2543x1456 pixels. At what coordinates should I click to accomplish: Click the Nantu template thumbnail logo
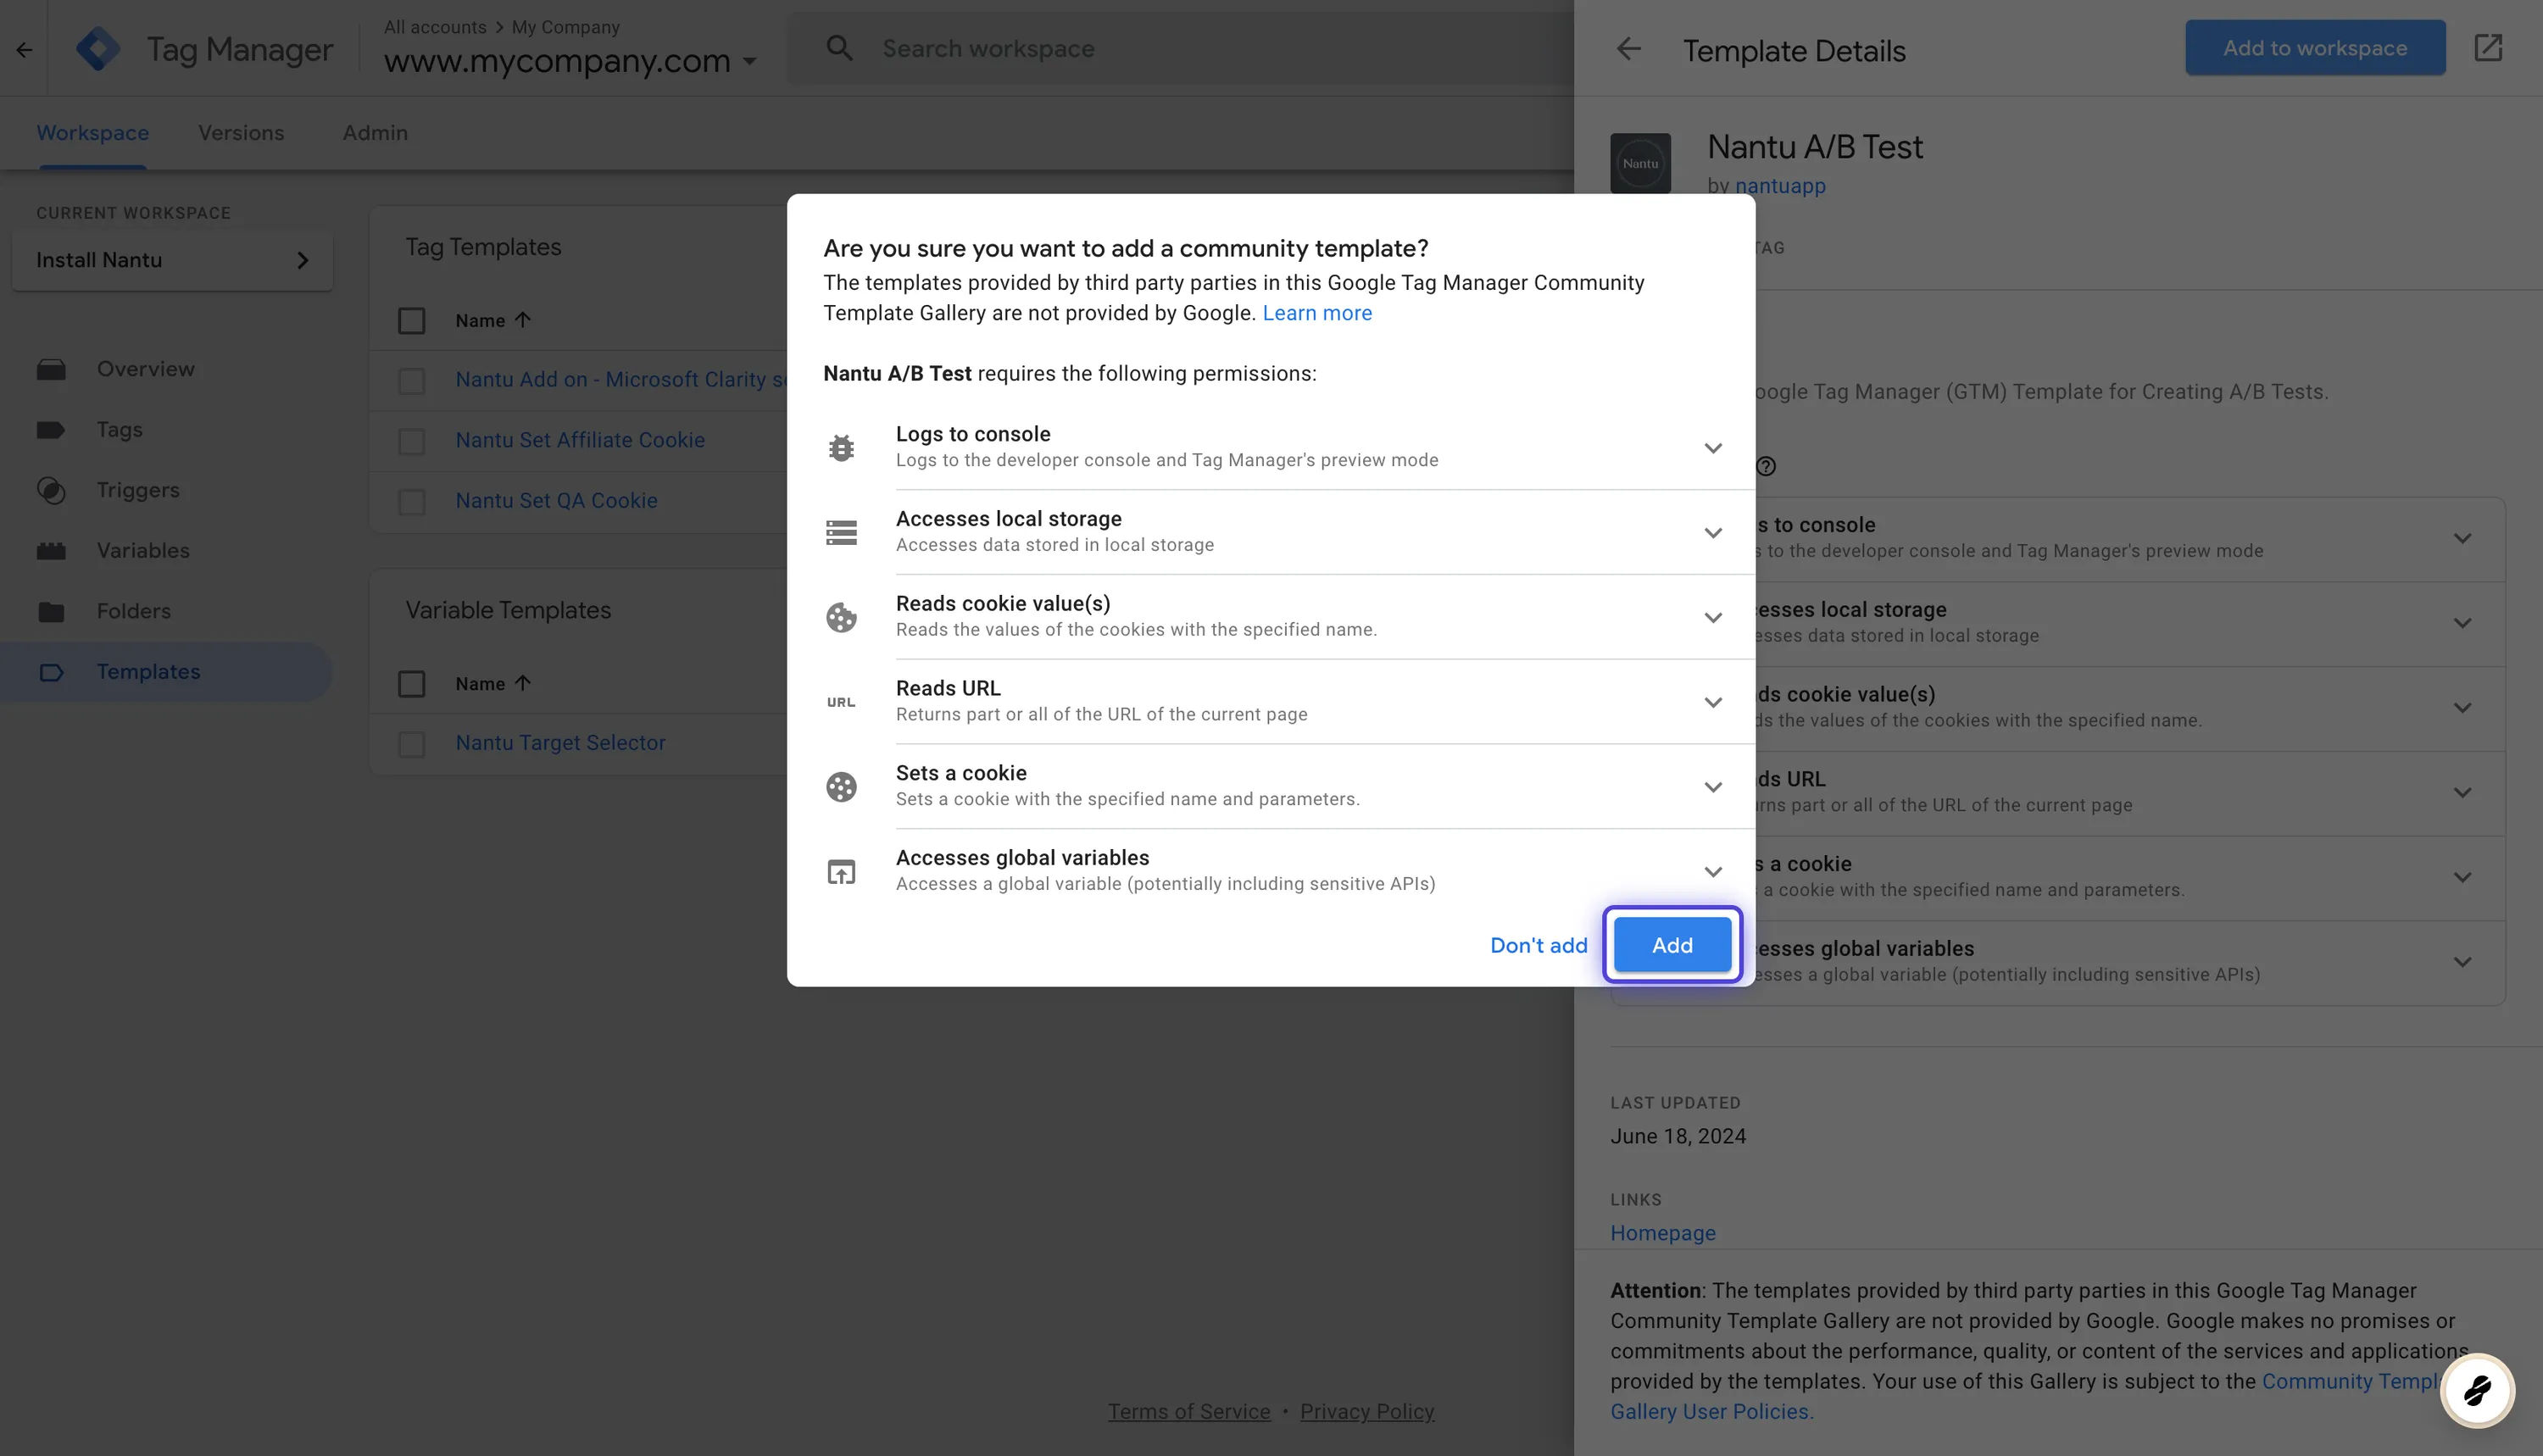[1640, 163]
